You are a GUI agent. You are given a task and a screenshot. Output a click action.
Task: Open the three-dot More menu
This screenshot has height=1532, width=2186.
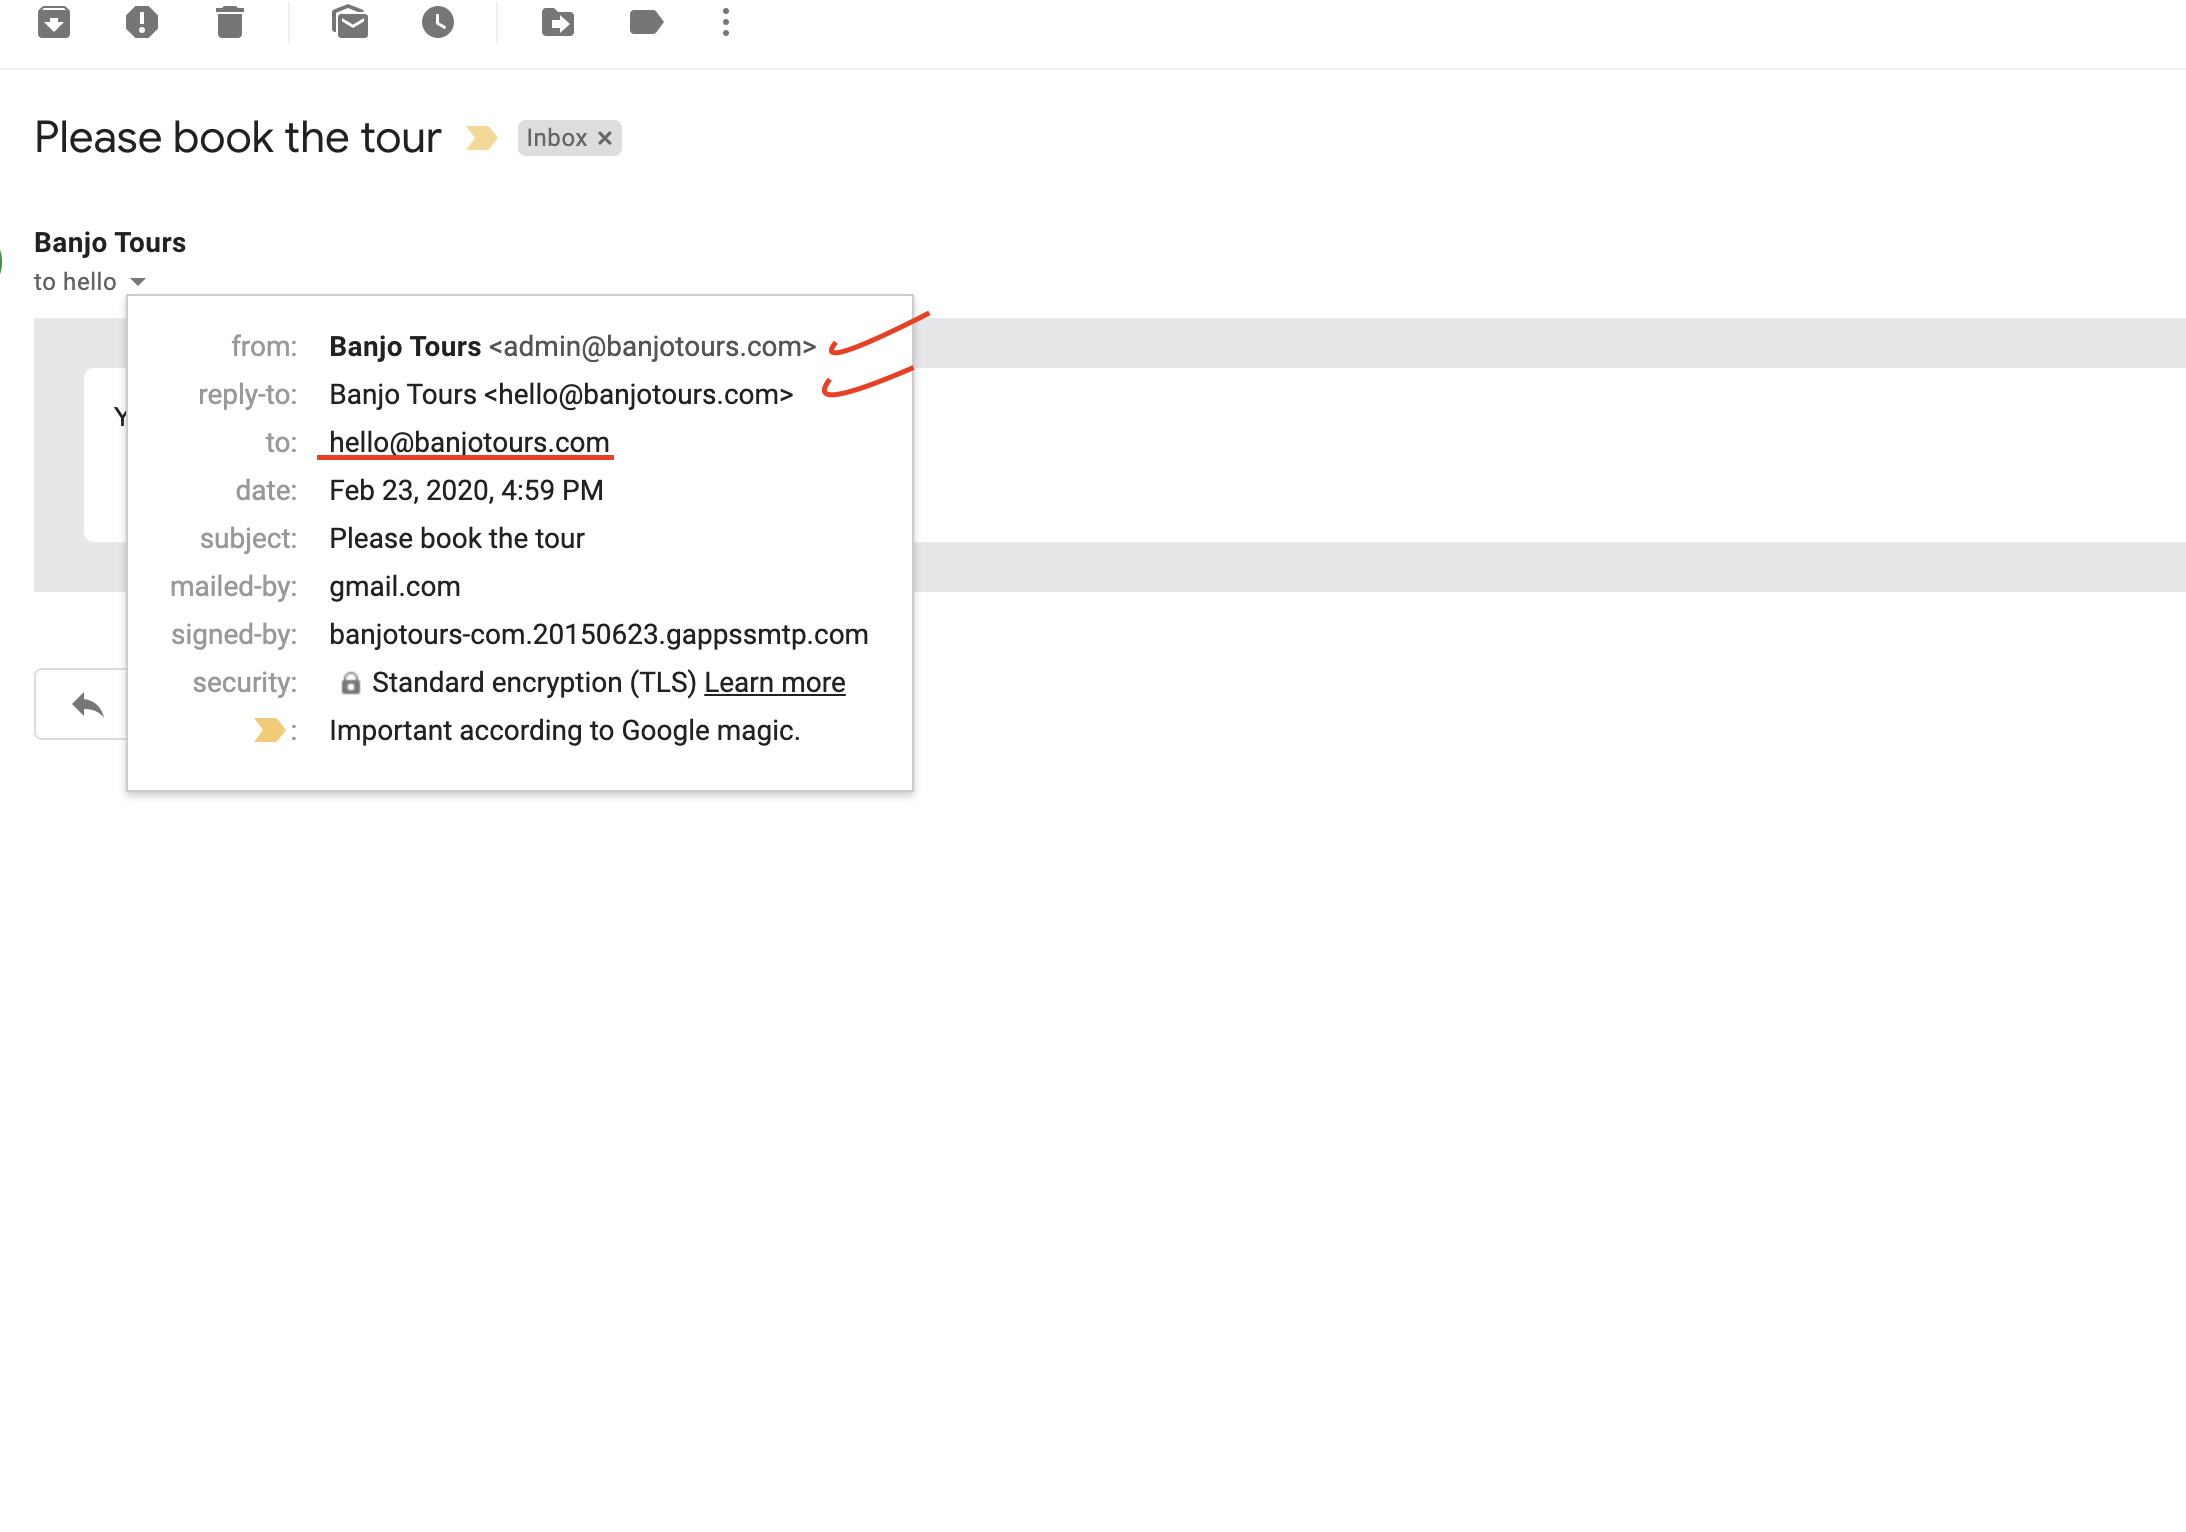pyautogui.click(x=726, y=22)
